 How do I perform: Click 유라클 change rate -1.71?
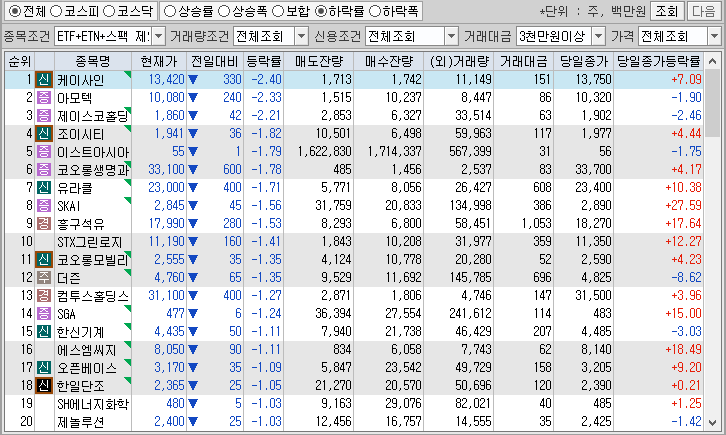coord(266,187)
